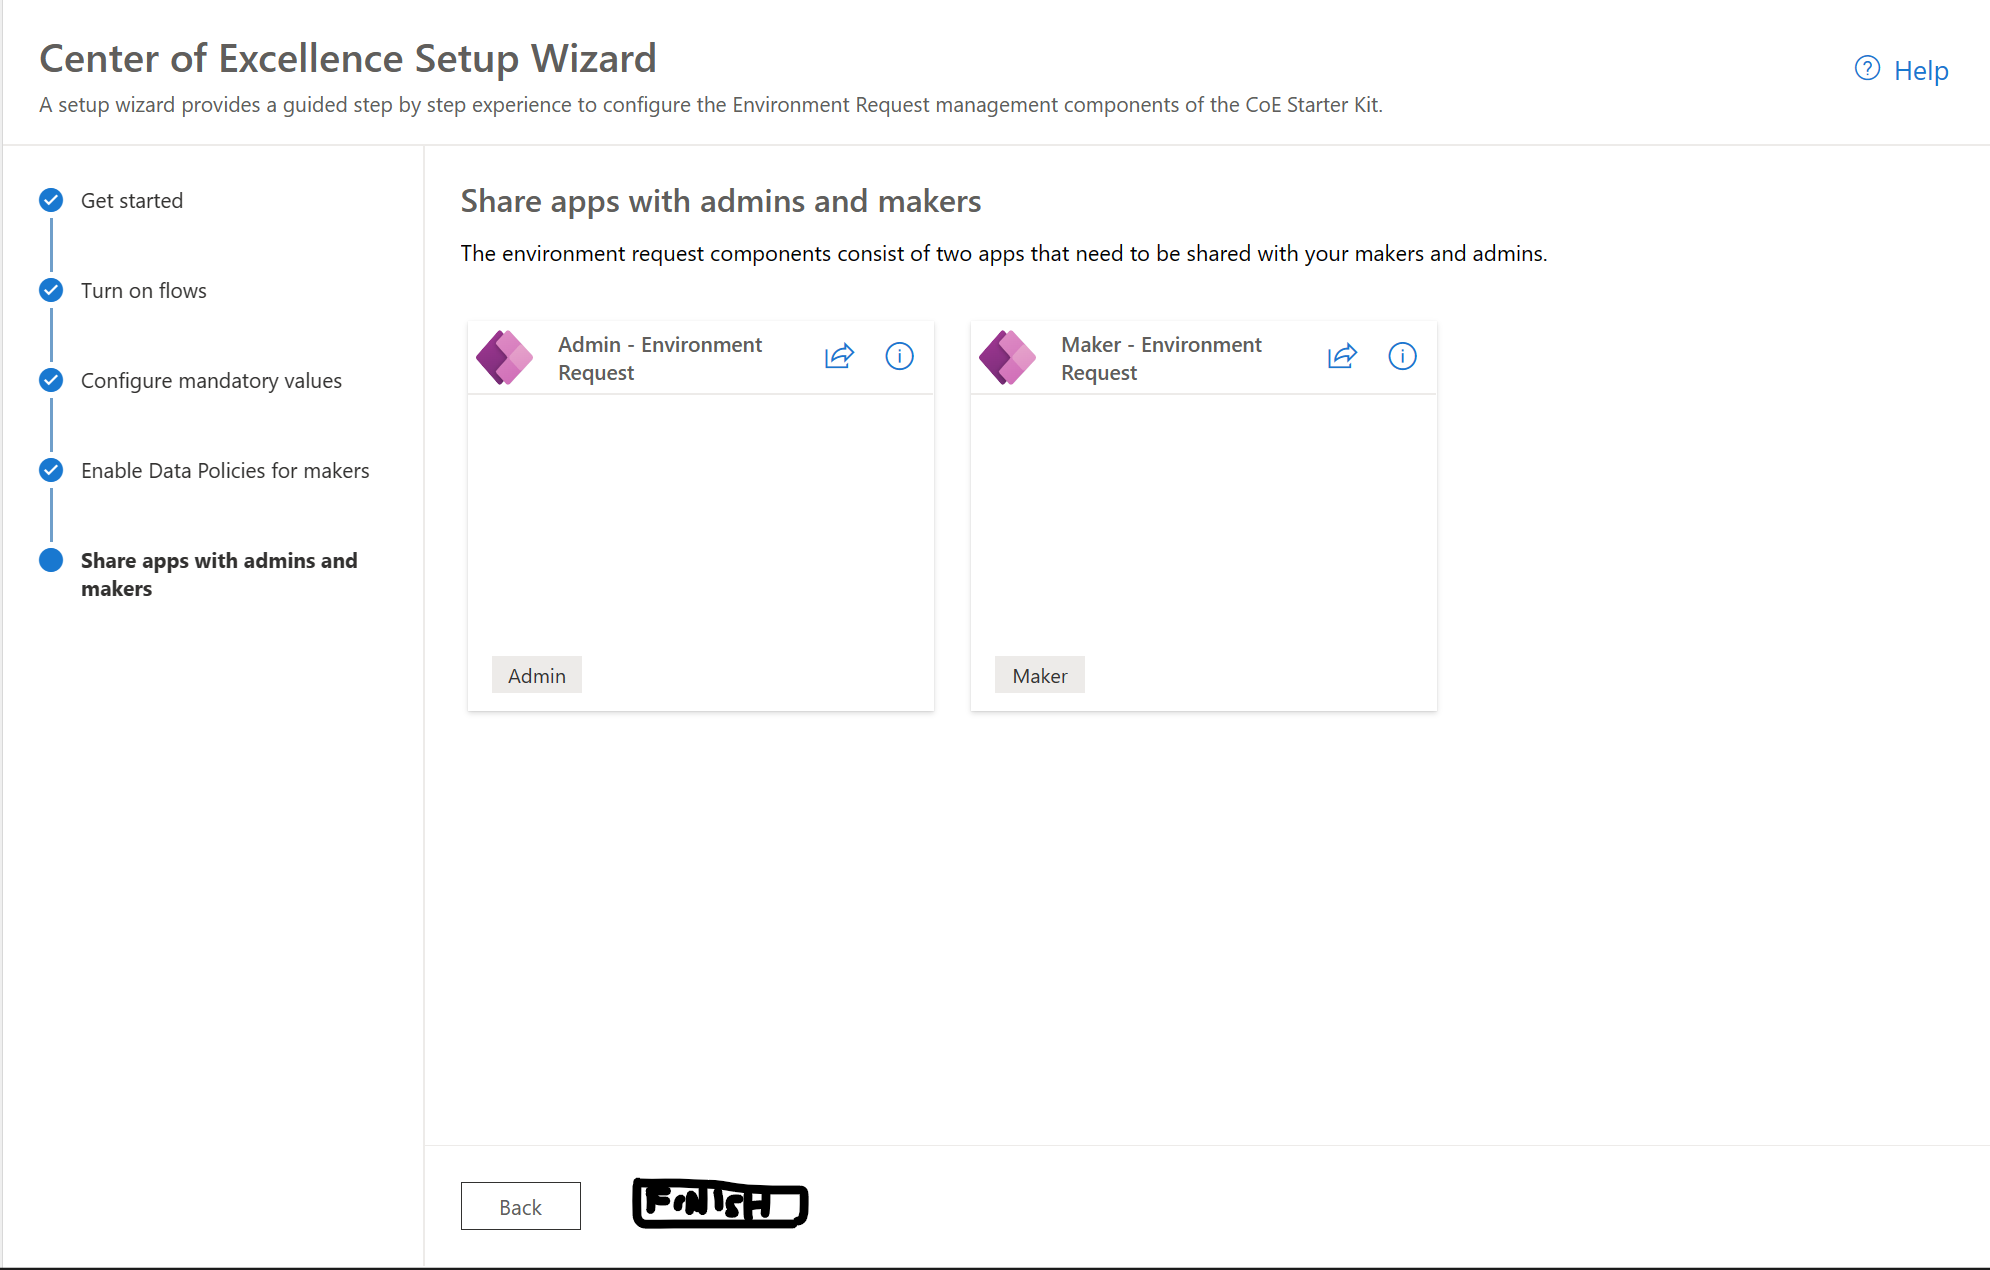Click the checkmark beside Configure mandatory values
This screenshot has width=1990, height=1270.
tap(50, 380)
